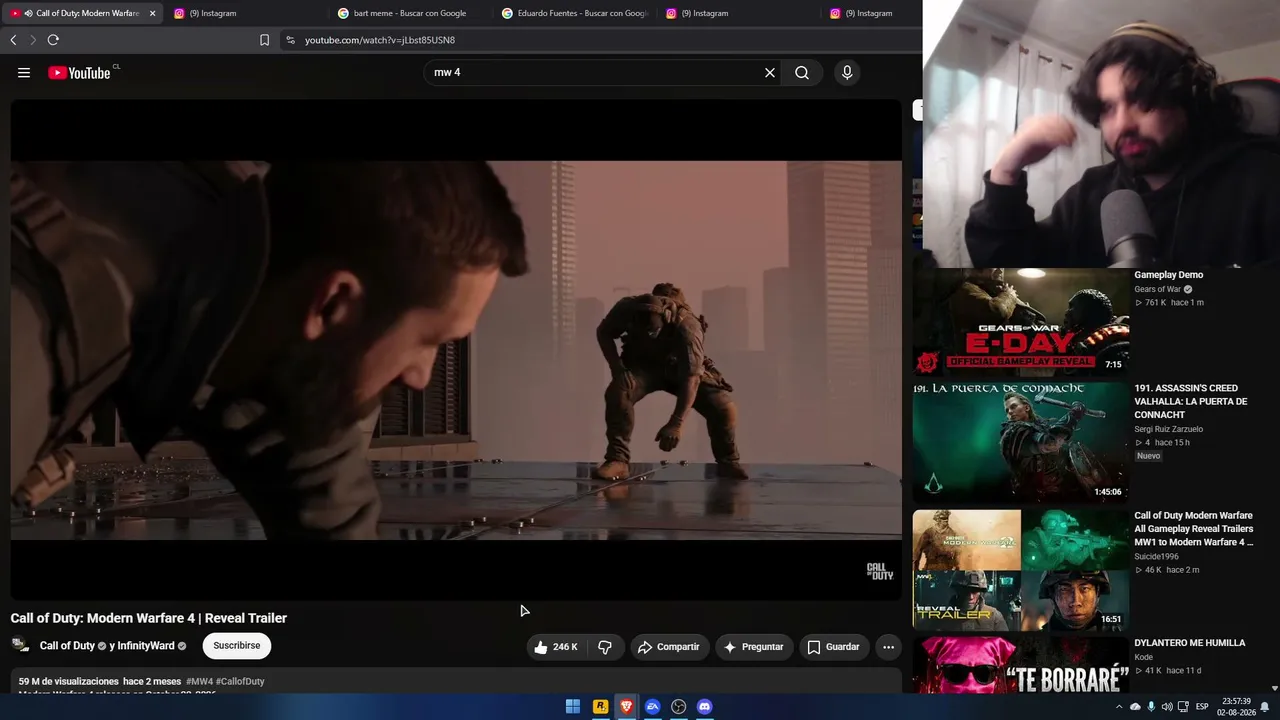Viewport: 1280px width, 720px height.
Task: Open the three-dot more actions menu
Action: coord(888,647)
